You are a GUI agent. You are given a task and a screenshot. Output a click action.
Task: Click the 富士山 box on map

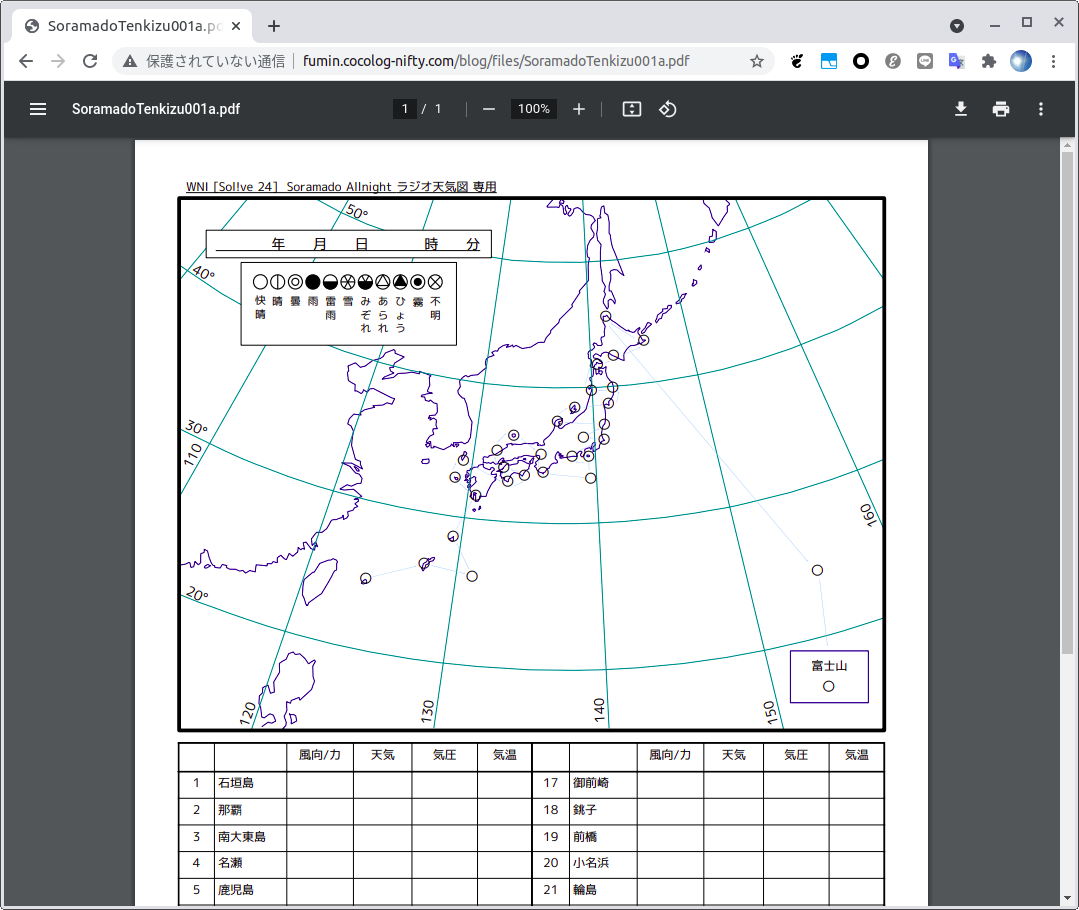point(829,677)
